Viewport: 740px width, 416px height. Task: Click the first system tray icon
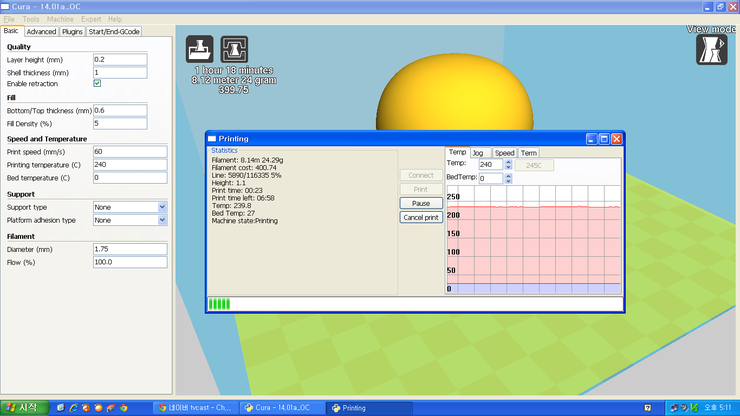pos(673,408)
